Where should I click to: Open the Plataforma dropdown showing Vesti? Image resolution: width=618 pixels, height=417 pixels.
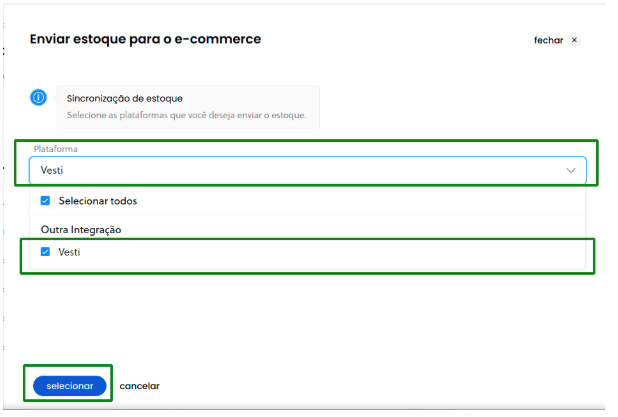(307, 170)
